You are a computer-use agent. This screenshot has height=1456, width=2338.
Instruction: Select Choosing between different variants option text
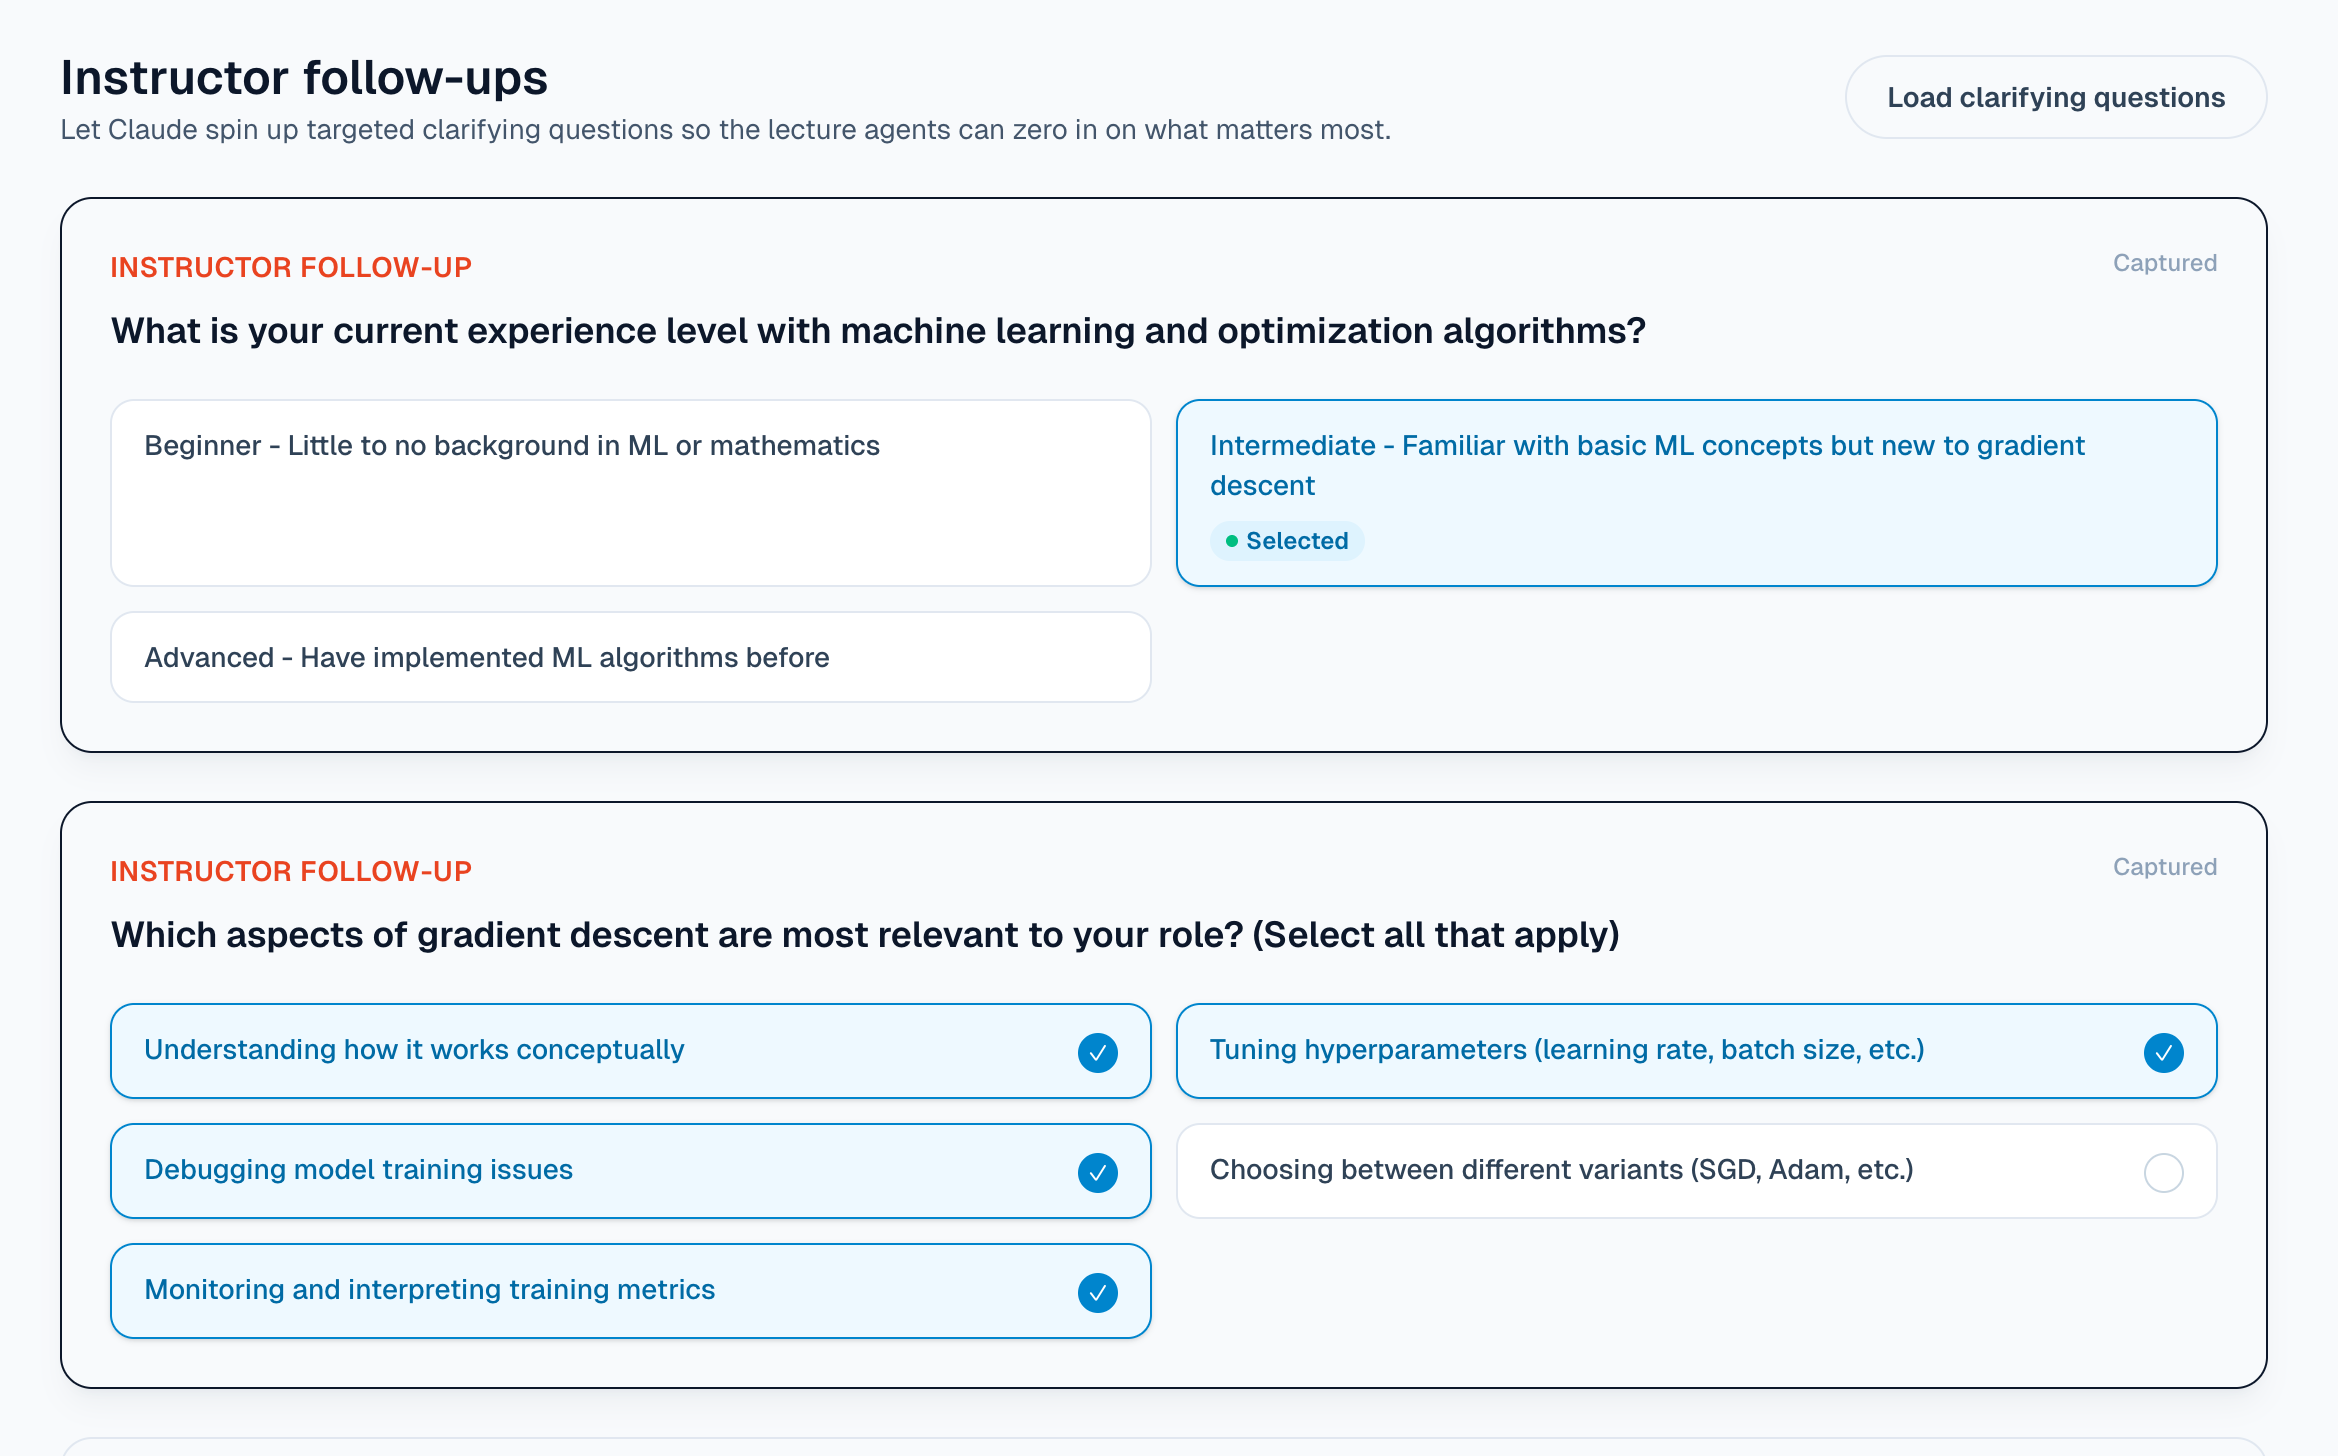(1561, 1170)
